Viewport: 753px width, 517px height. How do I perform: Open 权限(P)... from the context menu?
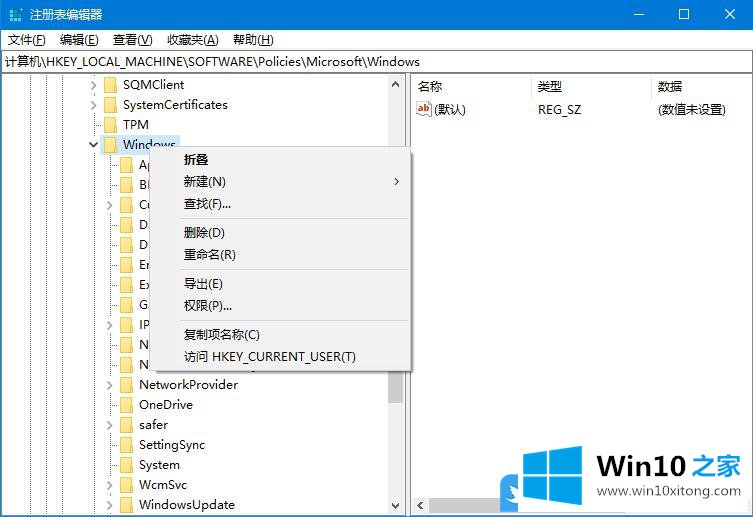click(280, 306)
